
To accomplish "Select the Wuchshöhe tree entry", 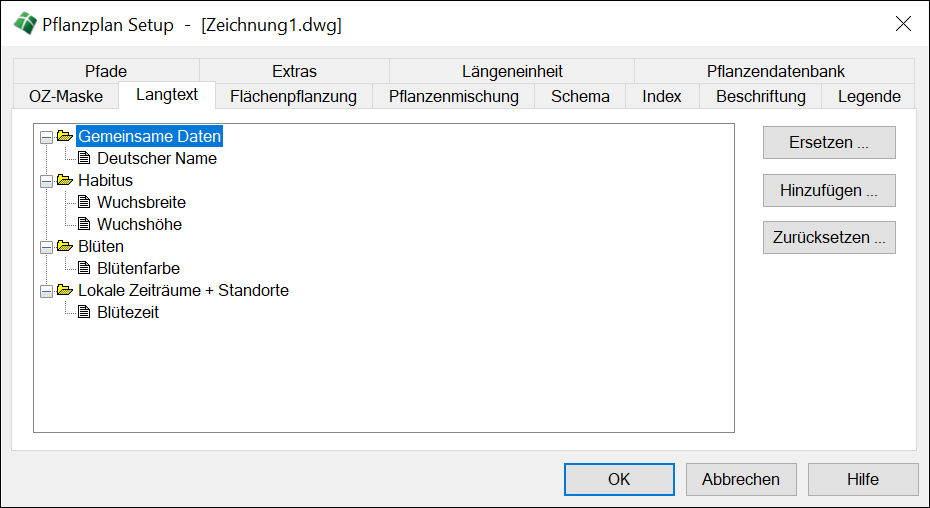I will (139, 224).
